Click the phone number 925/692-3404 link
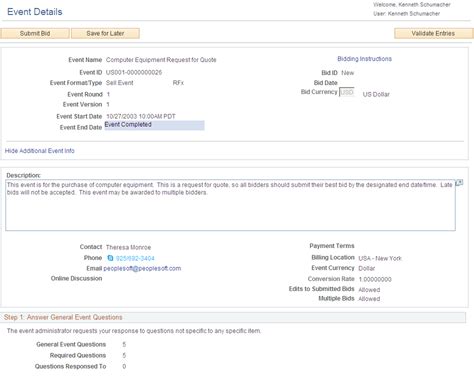This screenshot has height=379, width=474. [135, 258]
